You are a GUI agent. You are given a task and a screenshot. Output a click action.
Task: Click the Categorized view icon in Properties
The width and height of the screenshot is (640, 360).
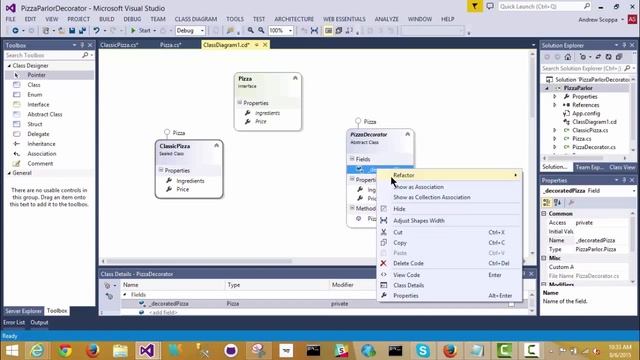tap(547, 202)
